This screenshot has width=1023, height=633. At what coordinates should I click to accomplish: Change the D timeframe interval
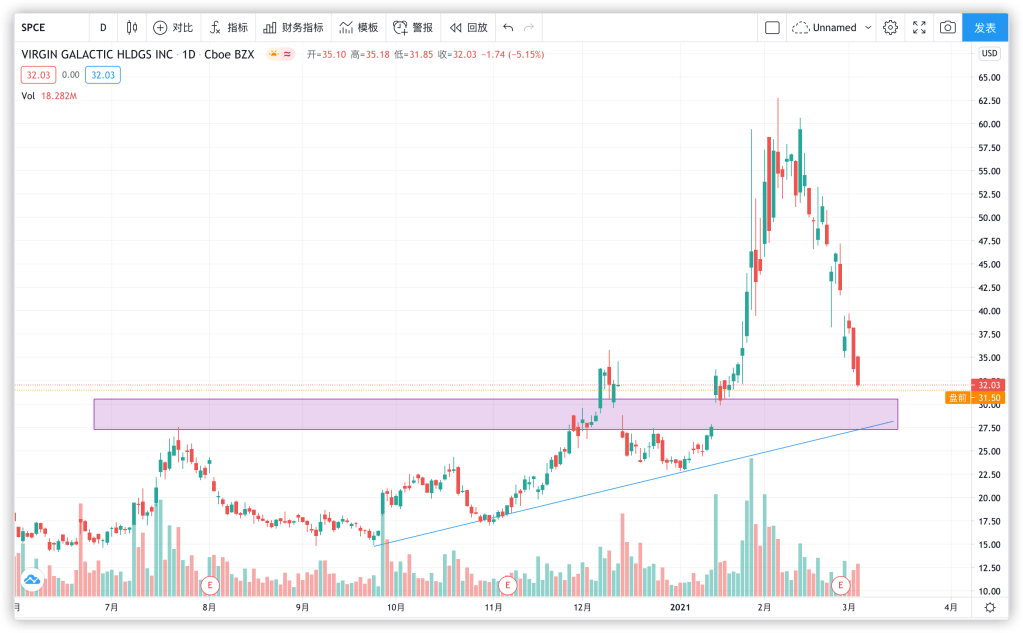[x=103, y=27]
